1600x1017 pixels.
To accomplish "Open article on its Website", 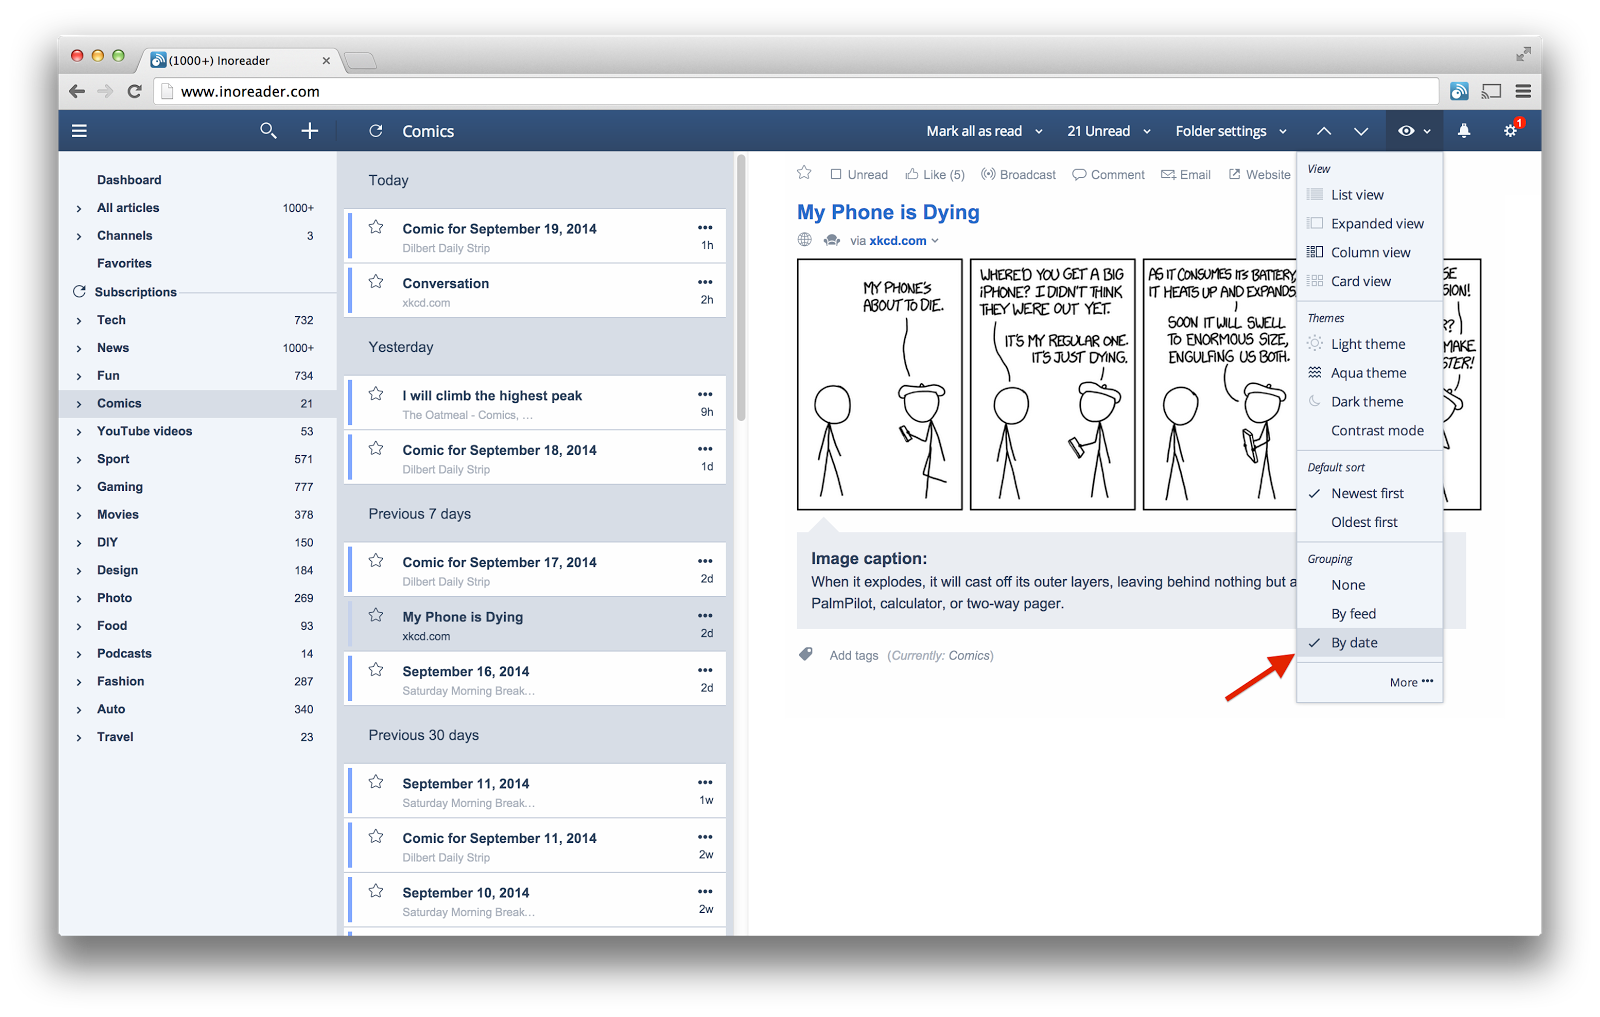I will (x=1259, y=175).
